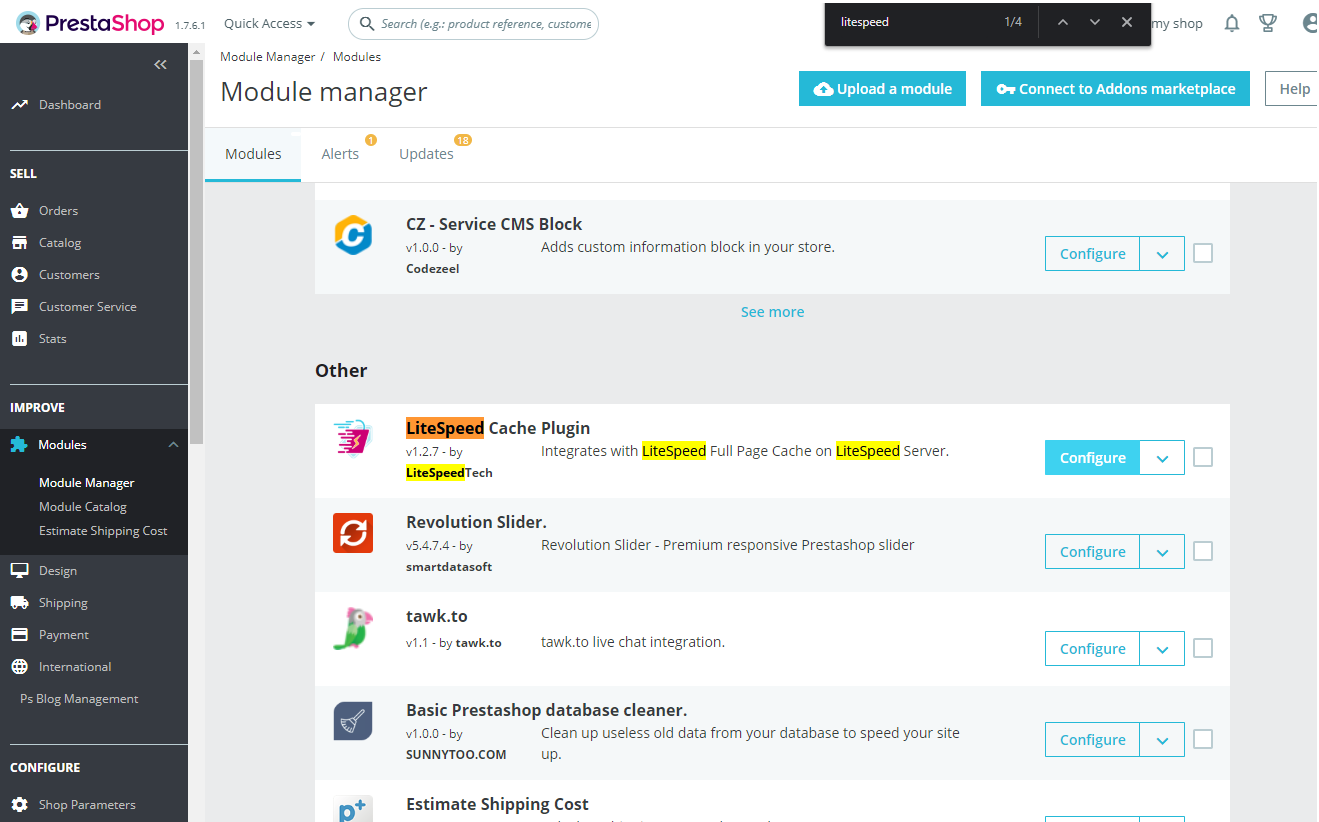The height and width of the screenshot is (822, 1319).
Task: Open dropdown next to Revolution Slider Configure
Action: [x=1162, y=552]
